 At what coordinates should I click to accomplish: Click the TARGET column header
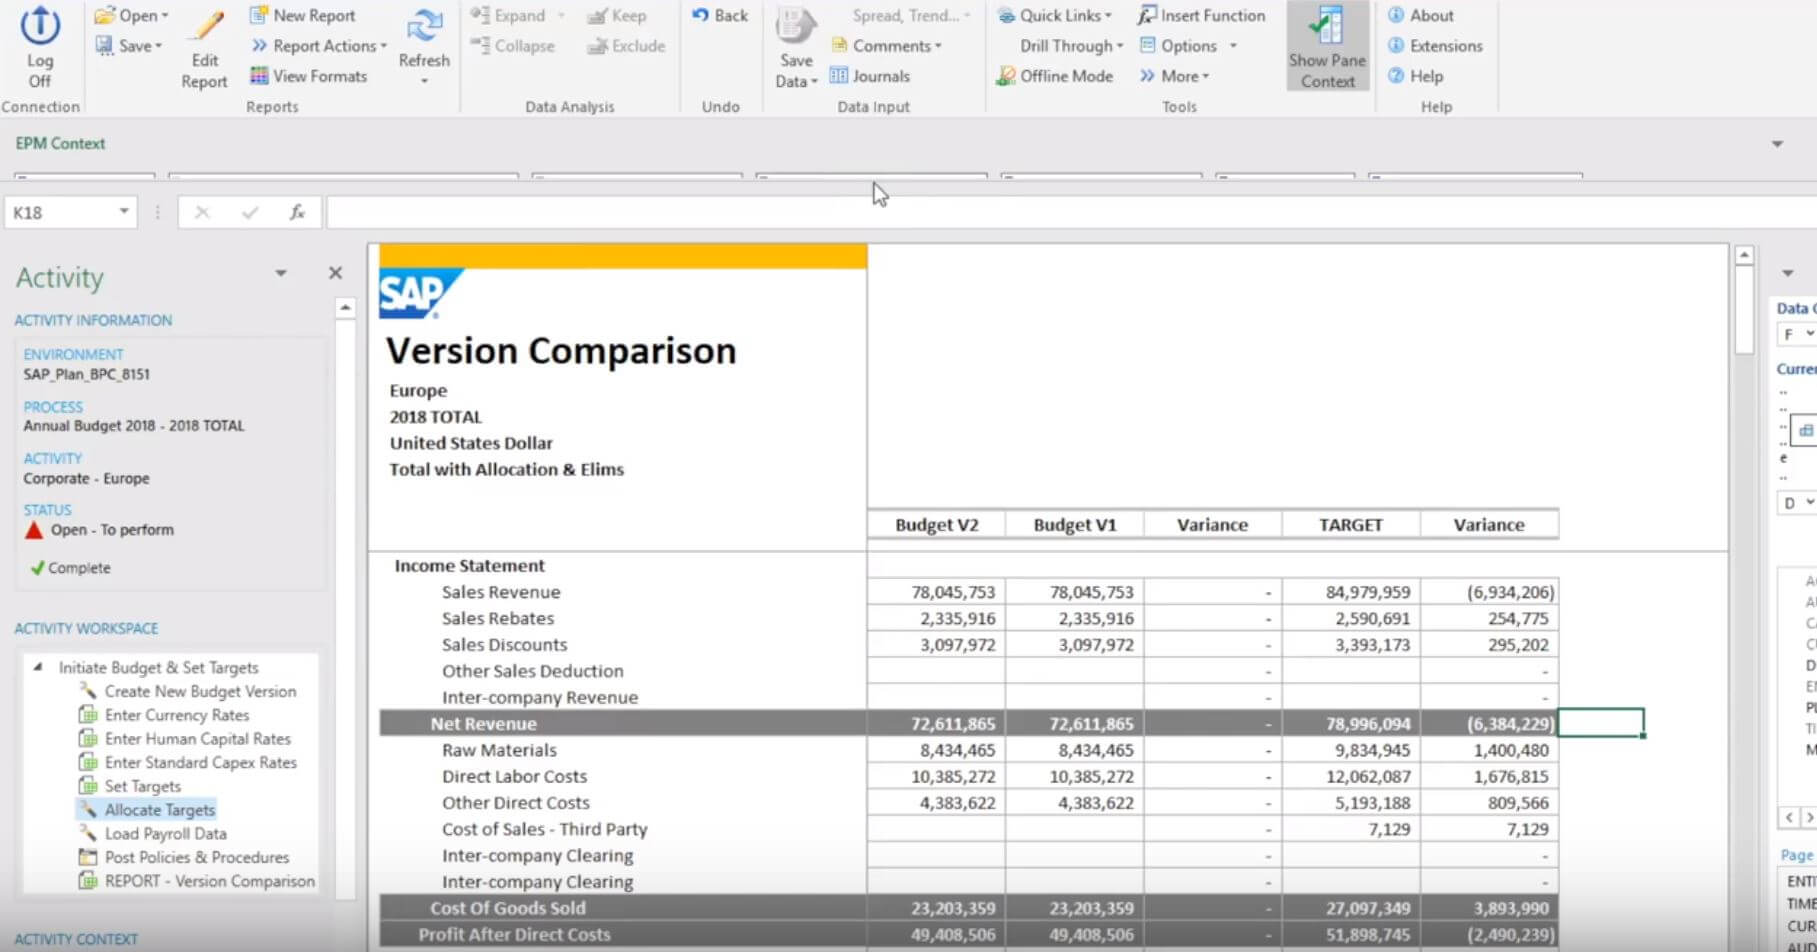tap(1350, 525)
